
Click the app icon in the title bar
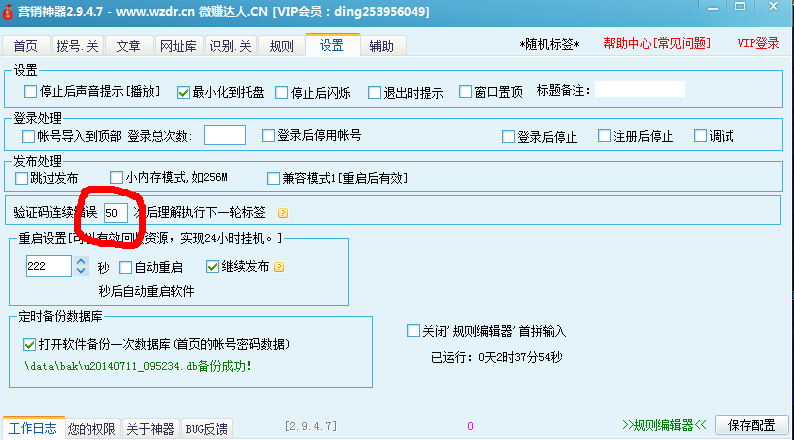(x=9, y=11)
